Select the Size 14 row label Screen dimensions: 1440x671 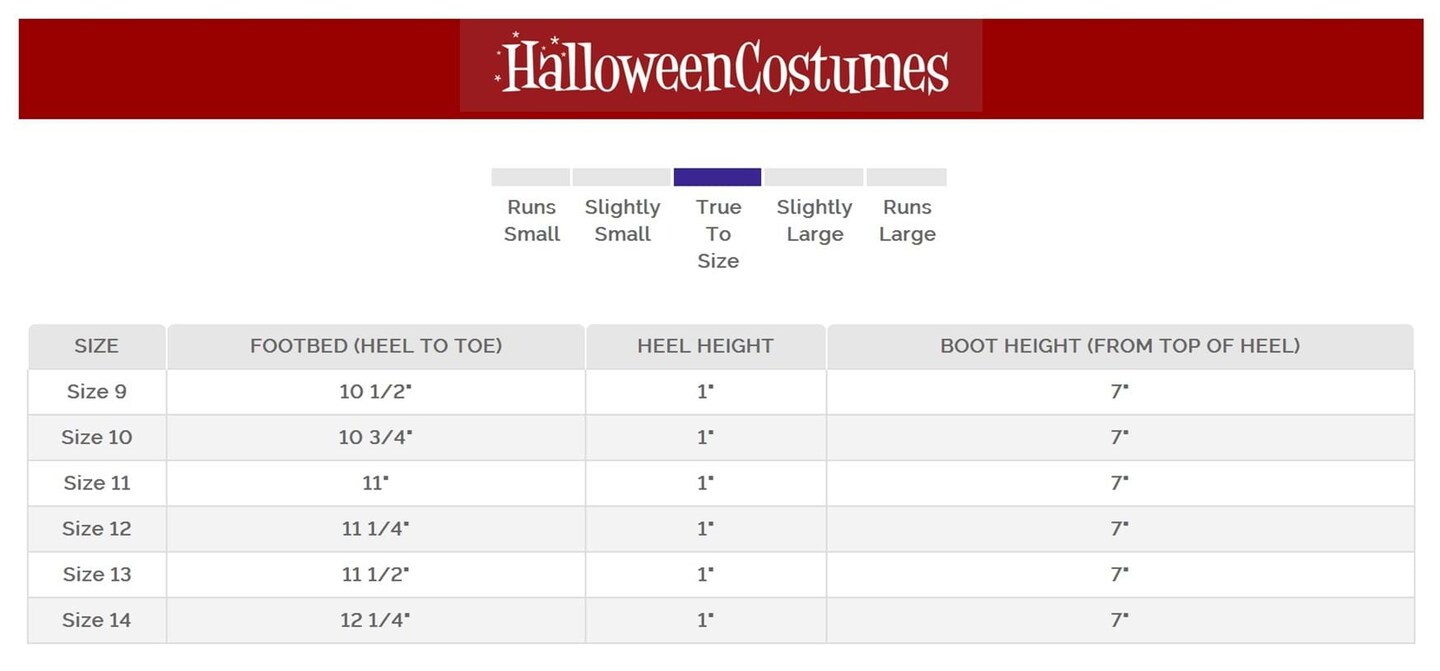coord(97,620)
